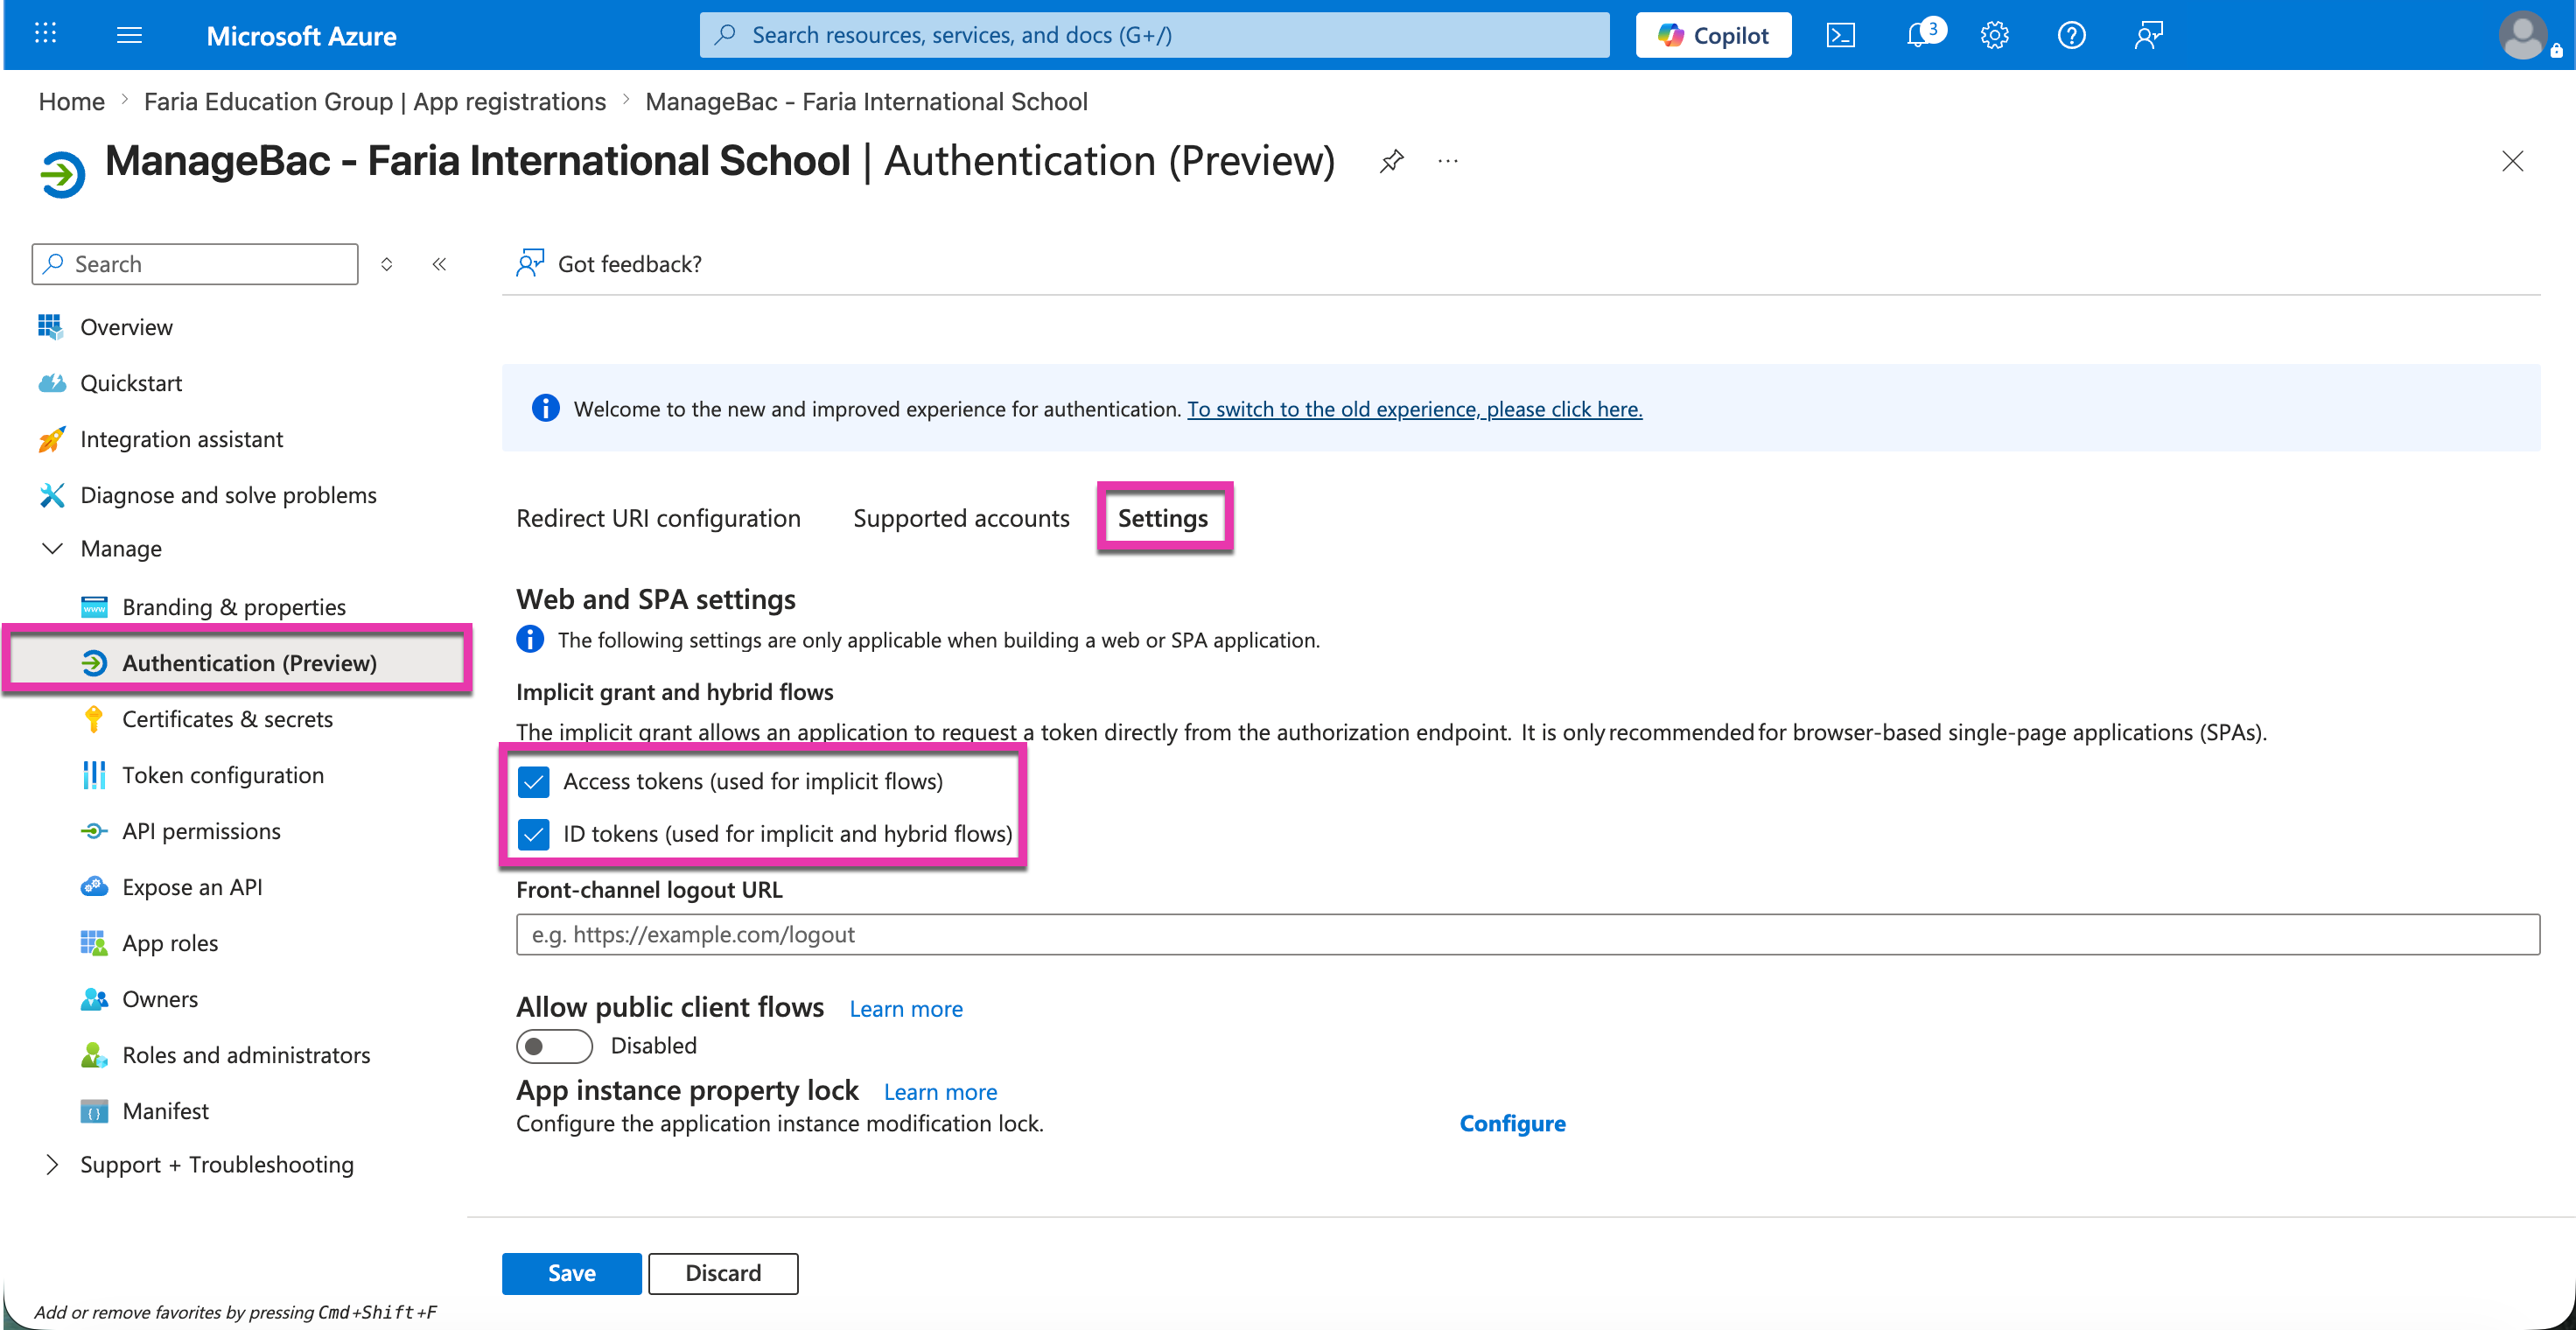Click the Front-channel logout URL field
This screenshot has width=2576, height=1330.
1527,934
